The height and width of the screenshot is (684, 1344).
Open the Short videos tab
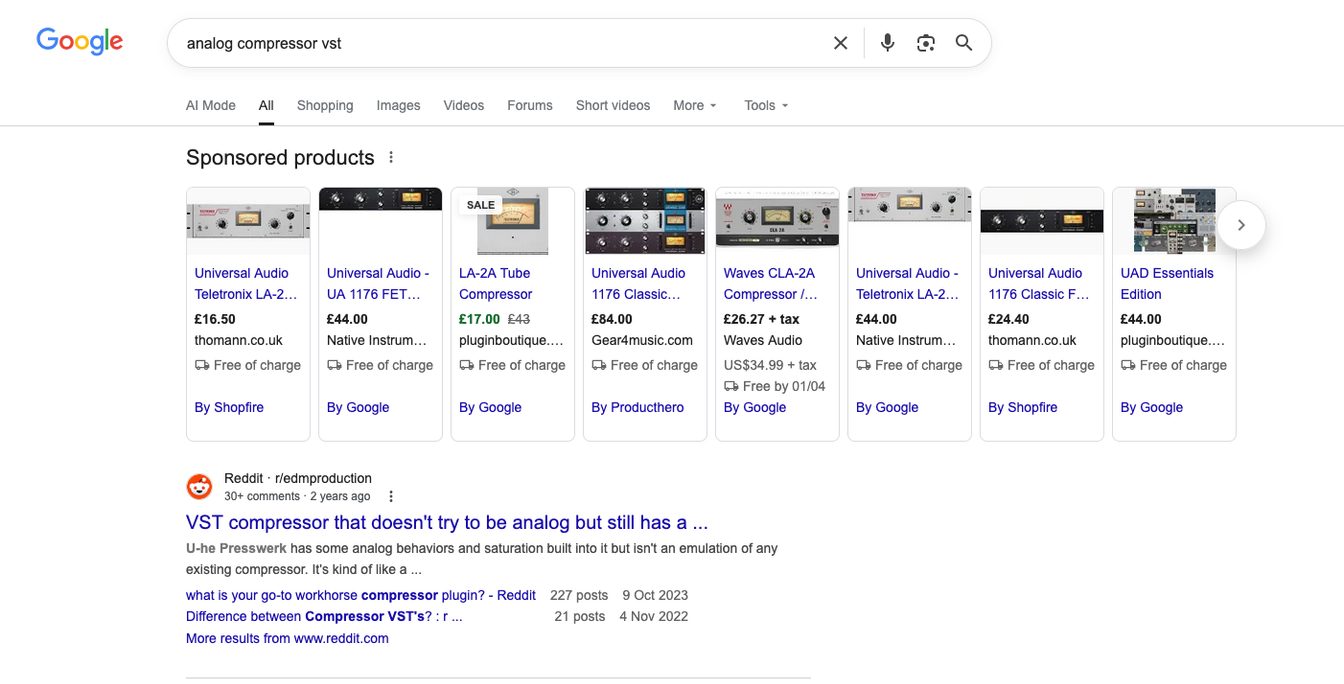pyautogui.click(x=613, y=105)
